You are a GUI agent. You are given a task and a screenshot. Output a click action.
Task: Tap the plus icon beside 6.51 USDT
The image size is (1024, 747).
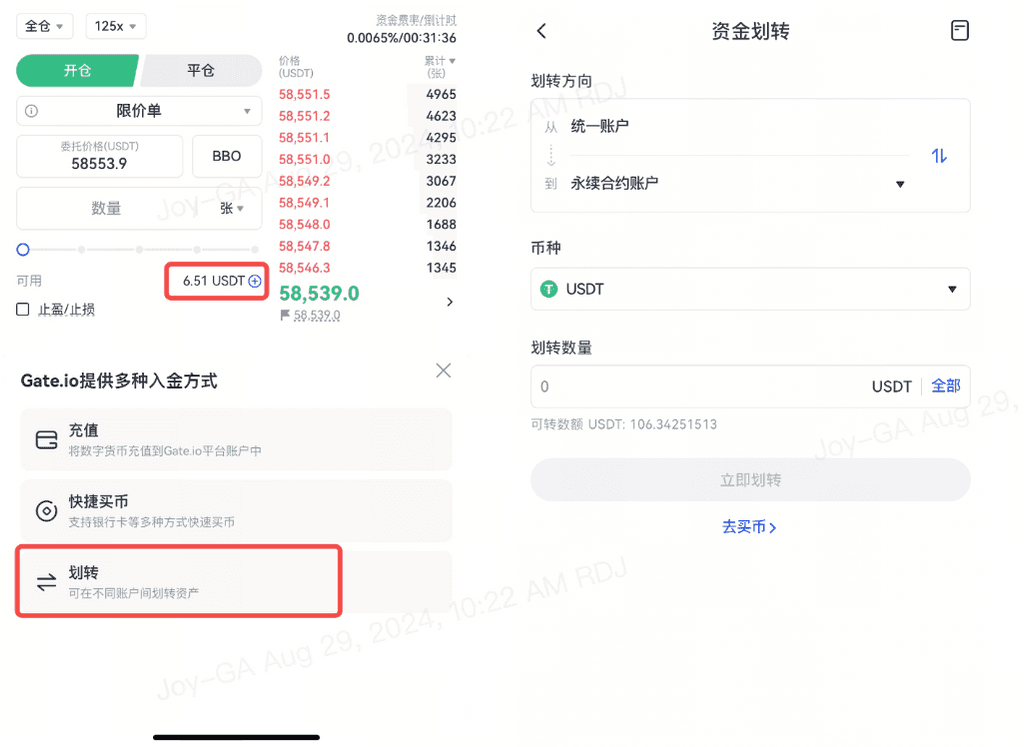[255, 281]
